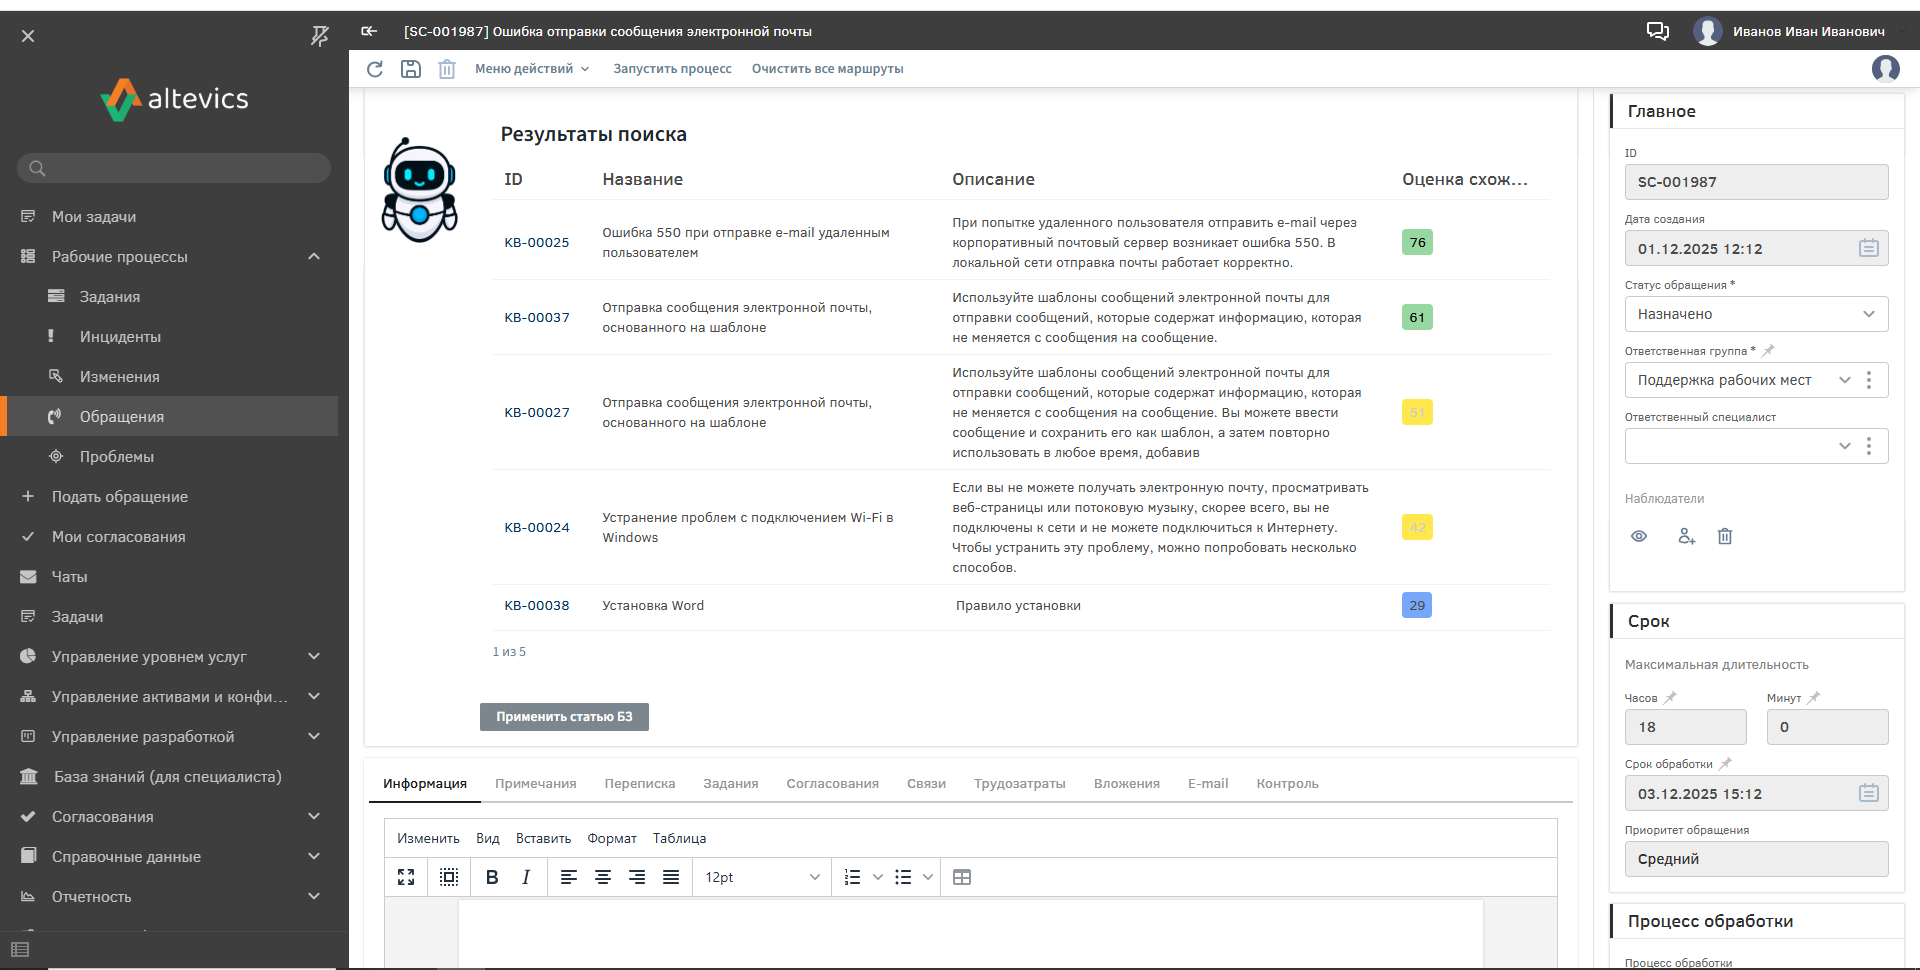Click the refresh icon in the toolbar
This screenshot has height=970, width=1920.
tap(375, 69)
